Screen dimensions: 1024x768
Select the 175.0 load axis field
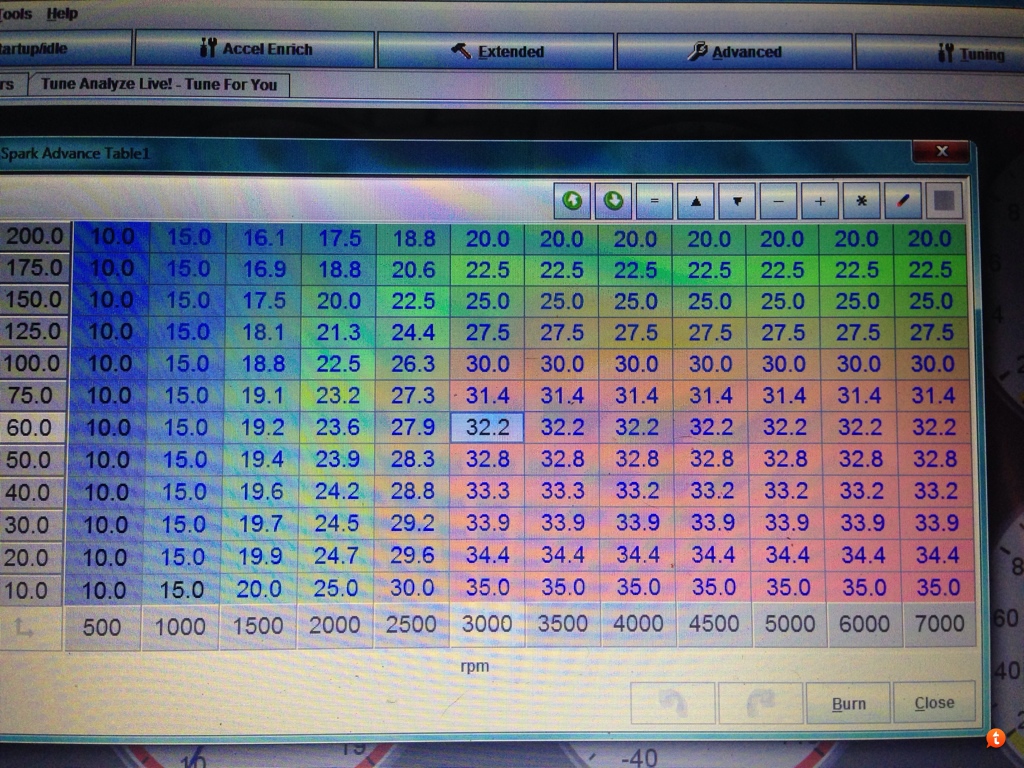click(34, 267)
